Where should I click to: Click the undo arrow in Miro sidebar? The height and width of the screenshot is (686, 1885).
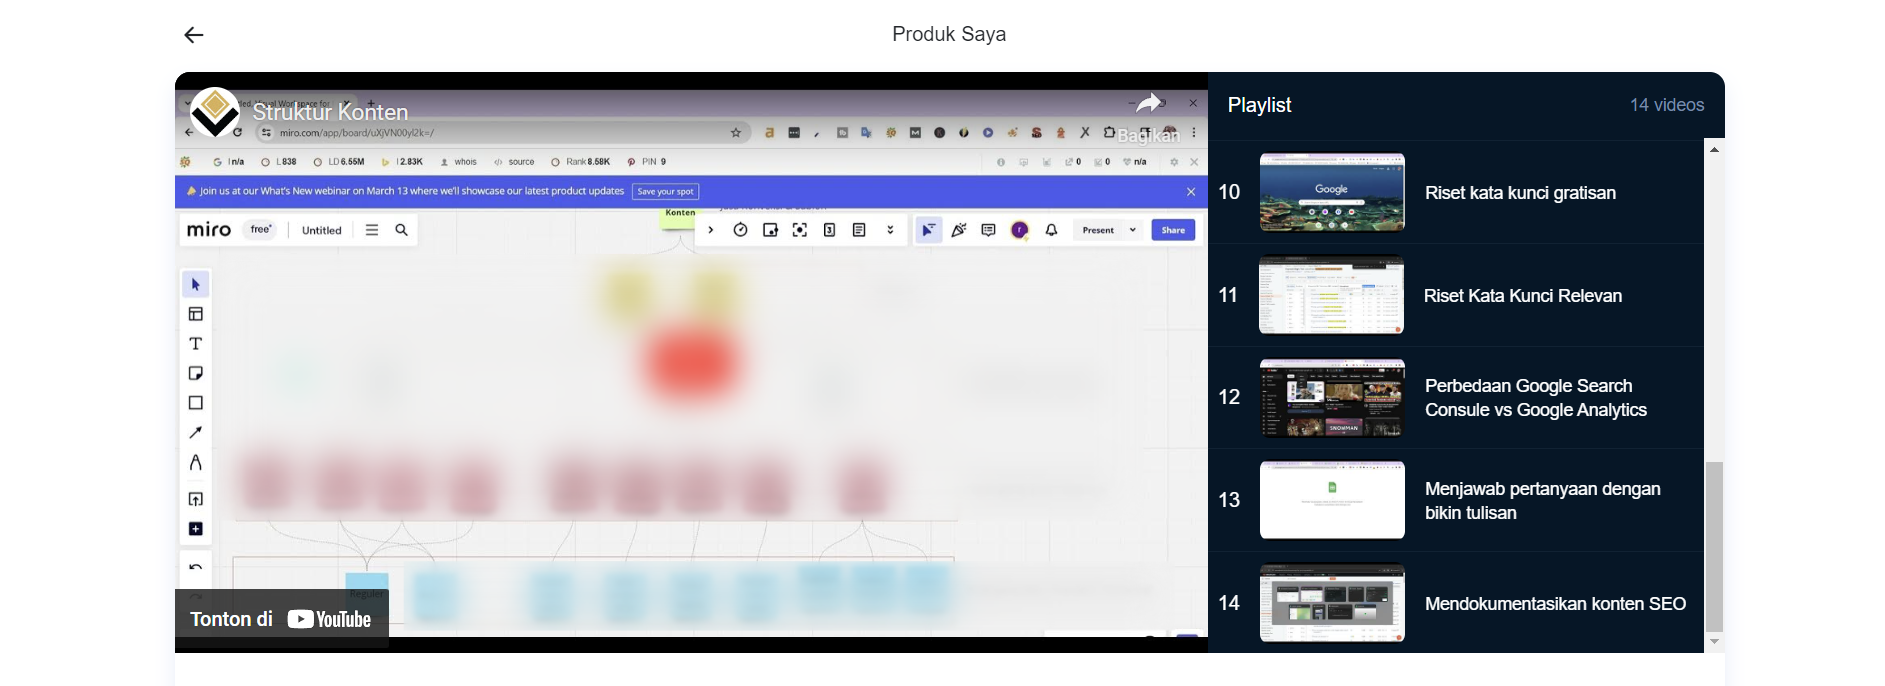pyautogui.click(x=196, y=567)
